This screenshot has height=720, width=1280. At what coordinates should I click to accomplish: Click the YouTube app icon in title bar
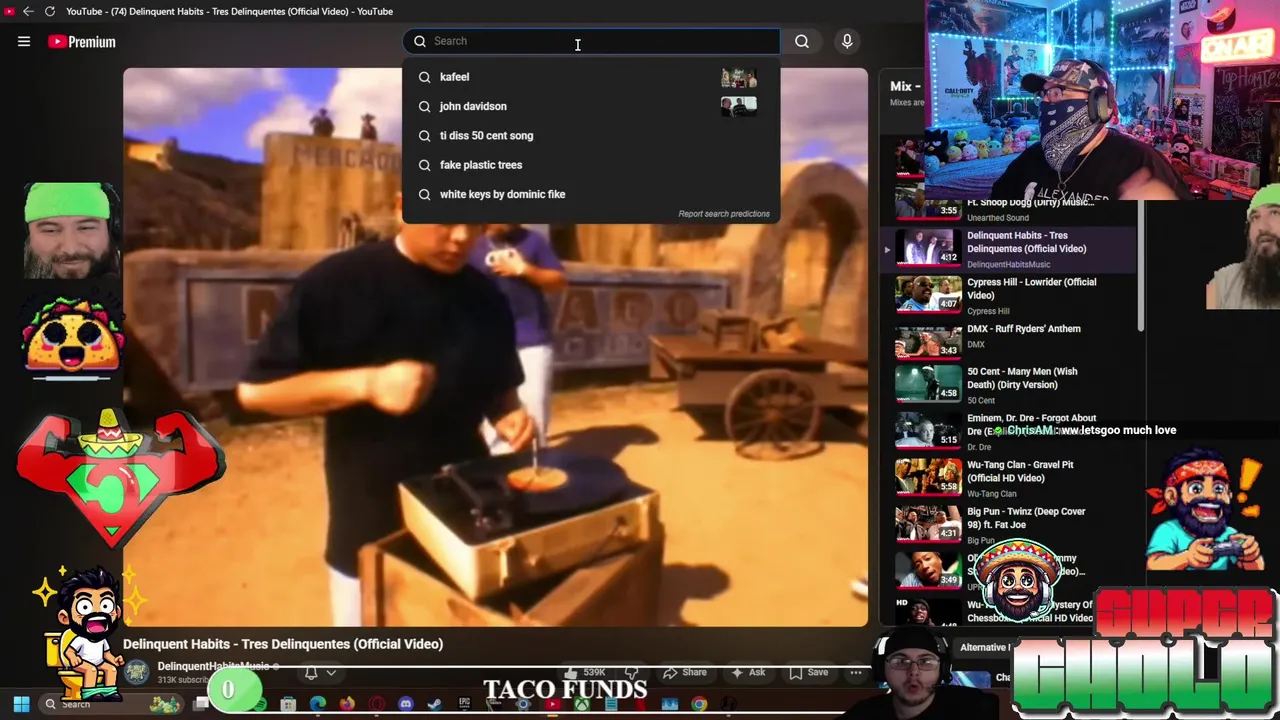point(9,11)
